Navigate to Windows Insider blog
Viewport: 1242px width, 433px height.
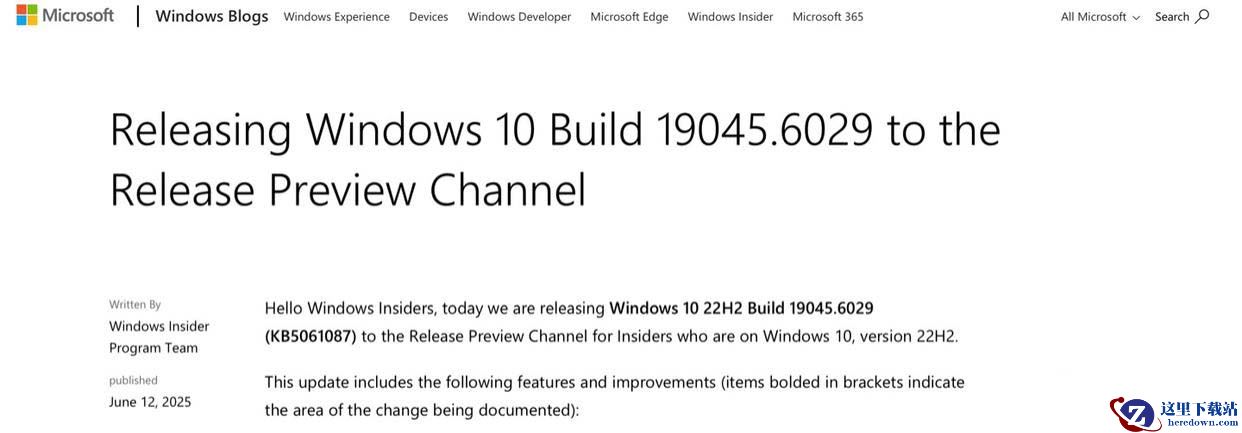[730, 17]
